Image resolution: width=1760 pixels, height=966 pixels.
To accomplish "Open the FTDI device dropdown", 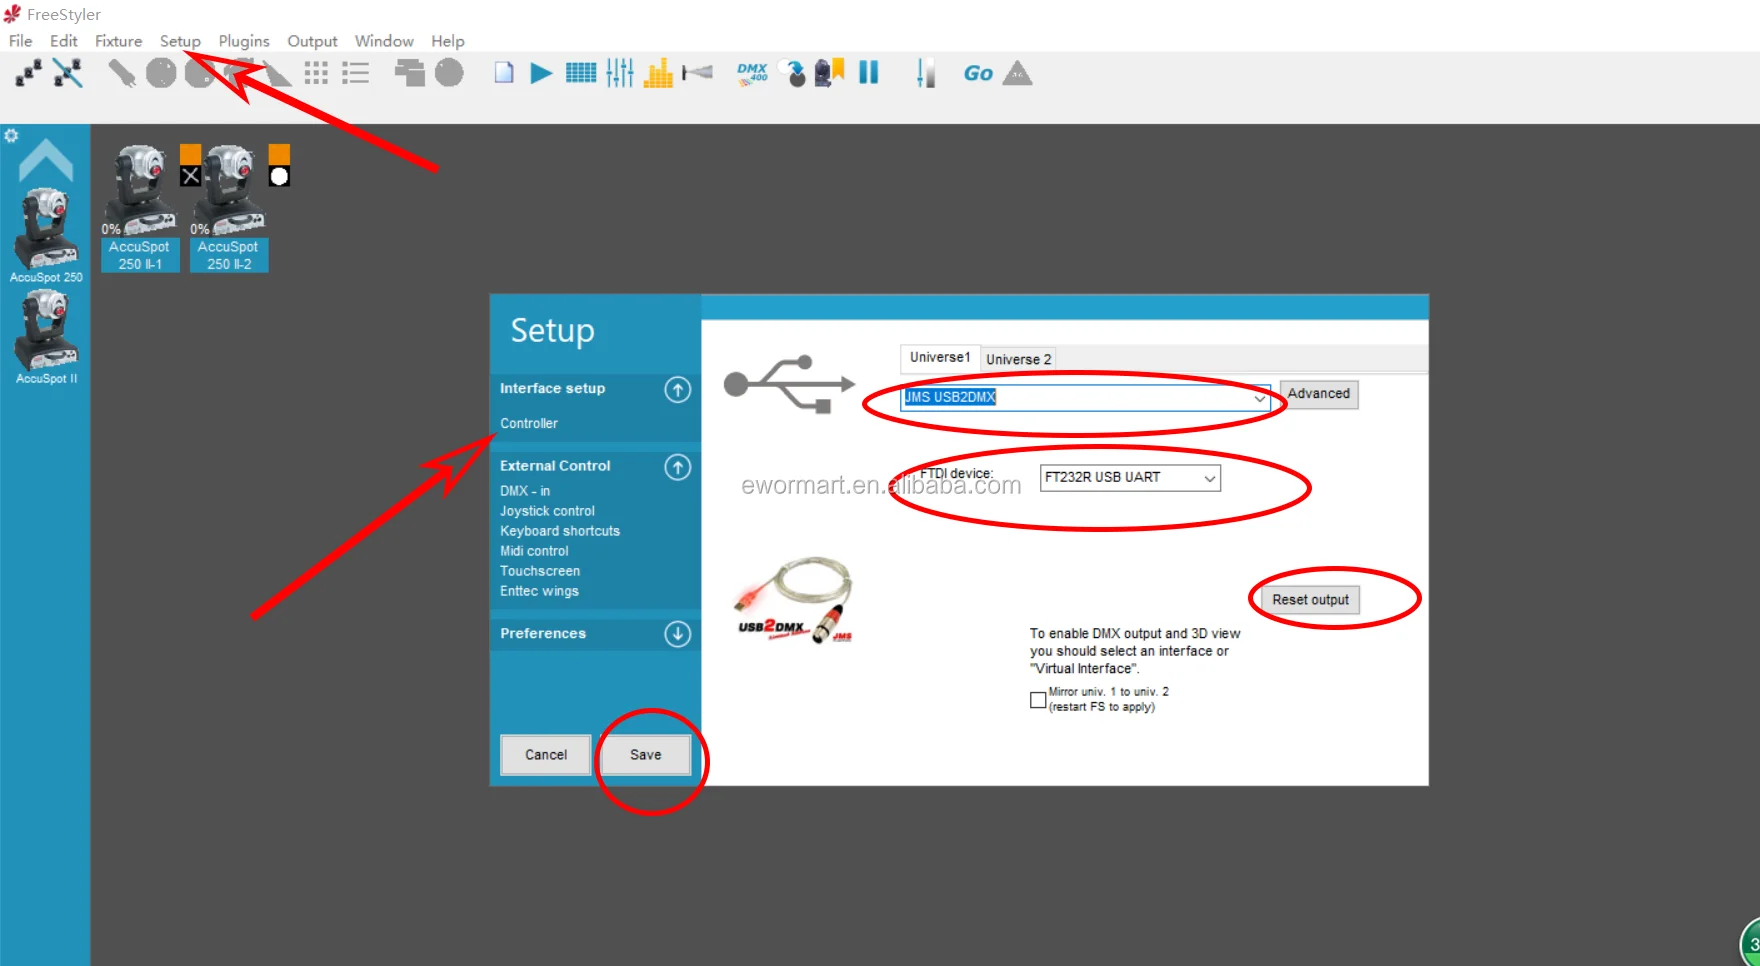I will coord(1209,478).
